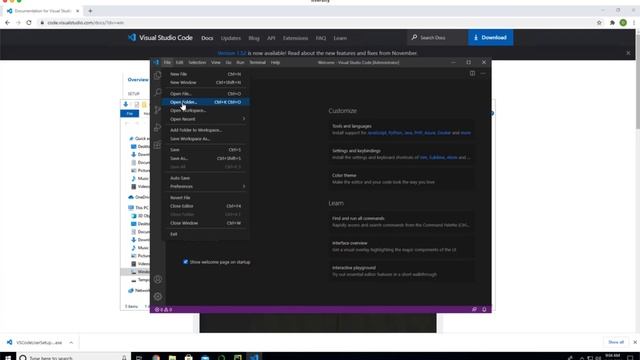Open the Search view in VS Code activity bar
This screenshot has width=640, height=360.
click(x=158, y=92)
